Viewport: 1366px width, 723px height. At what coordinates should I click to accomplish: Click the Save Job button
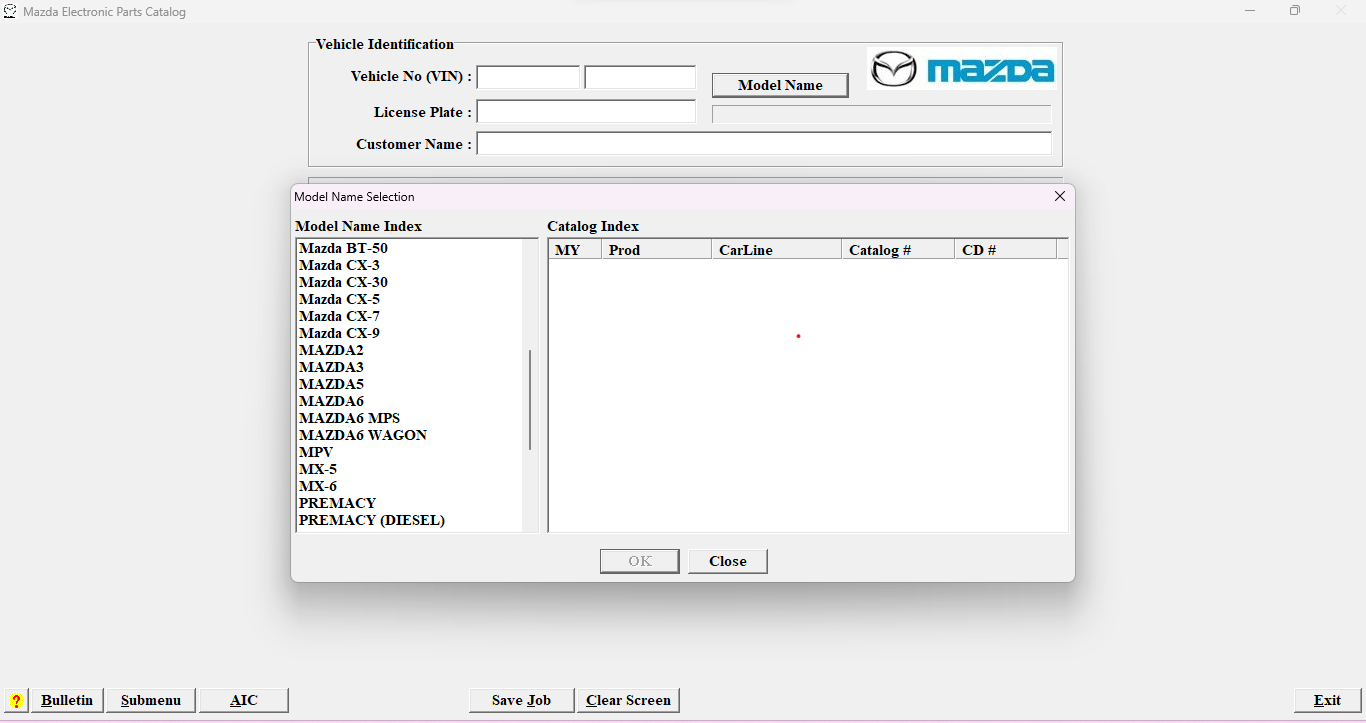(x=522, y=700)
